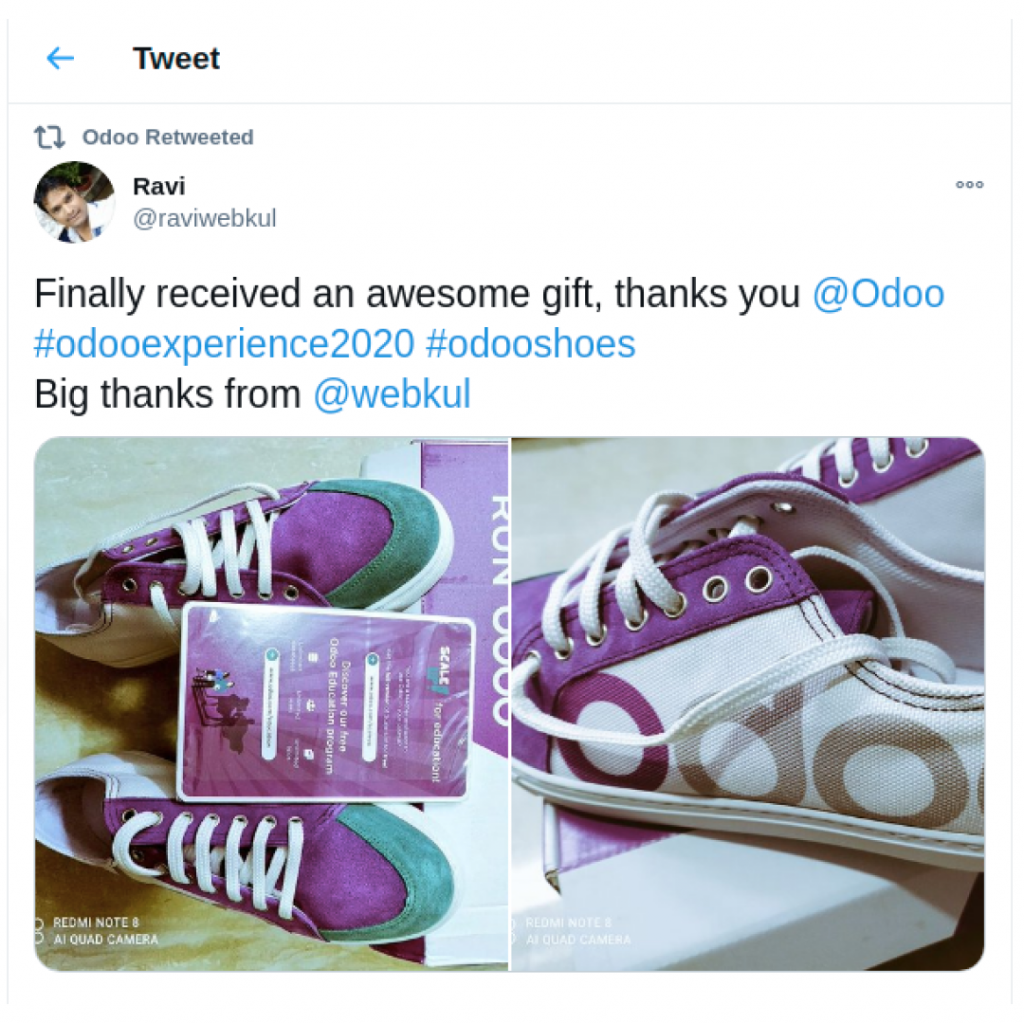
Task: Open the display name "Ravi"
Action: coord(159,186)
